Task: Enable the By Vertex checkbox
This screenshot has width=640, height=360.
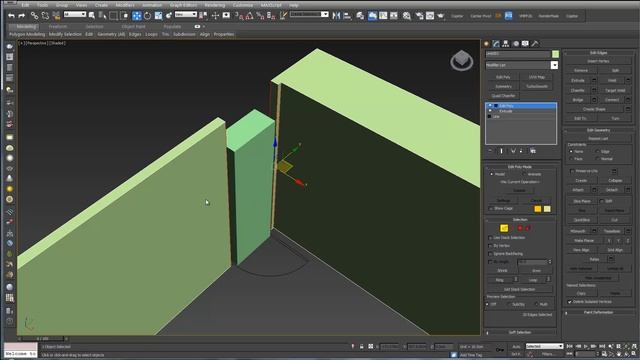Action: [x=490, y=246]
